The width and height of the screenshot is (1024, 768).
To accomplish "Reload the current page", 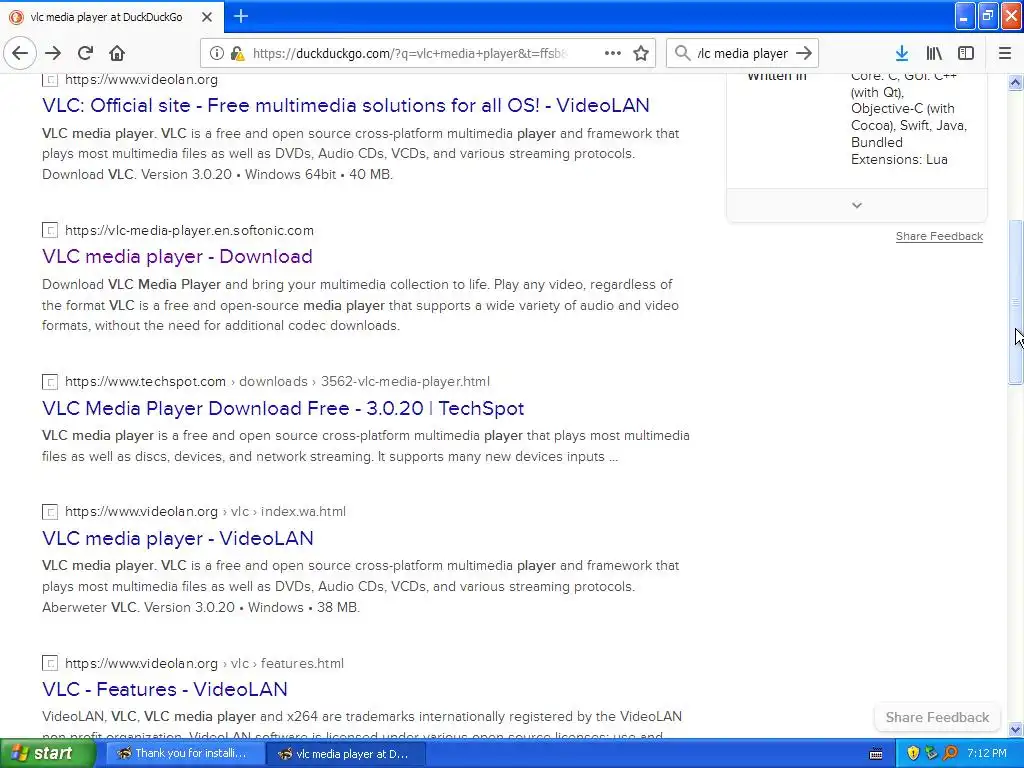I will coord(86,53).
